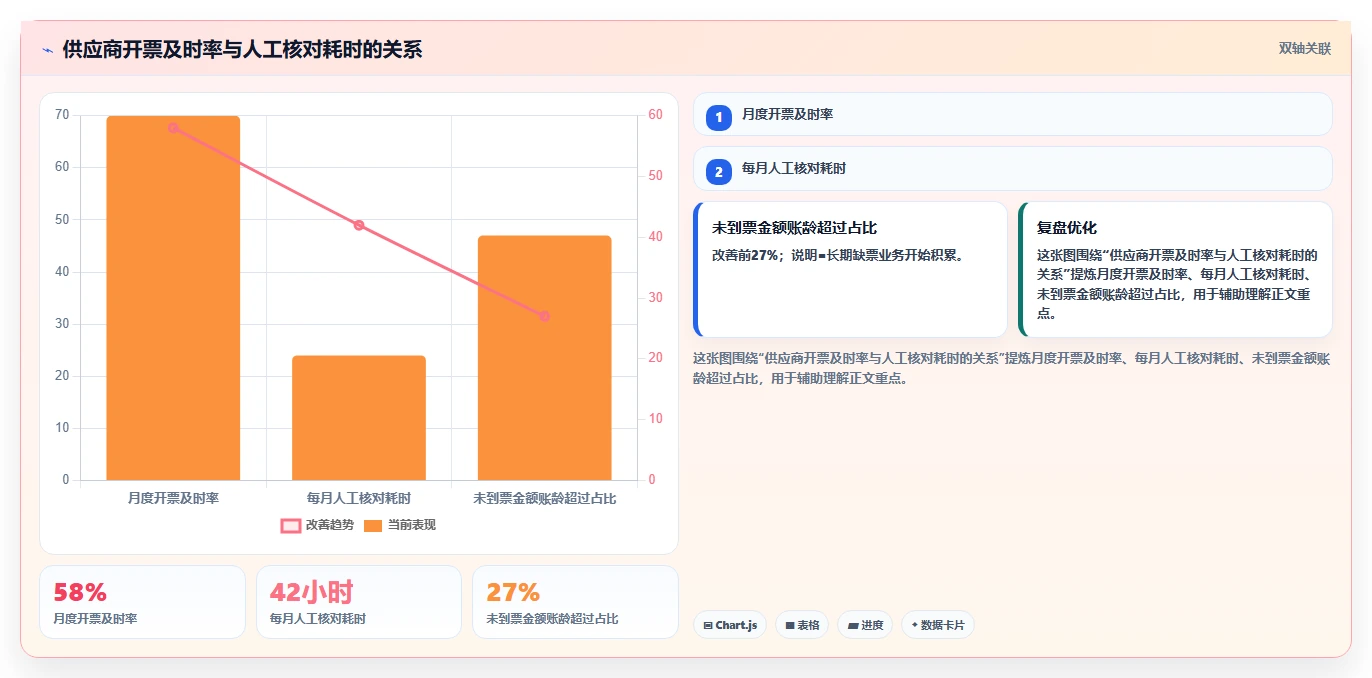1372x678 pixels.
Task: Click the orange bar for 月度开票及时率
Action: [x=173, y=298]
